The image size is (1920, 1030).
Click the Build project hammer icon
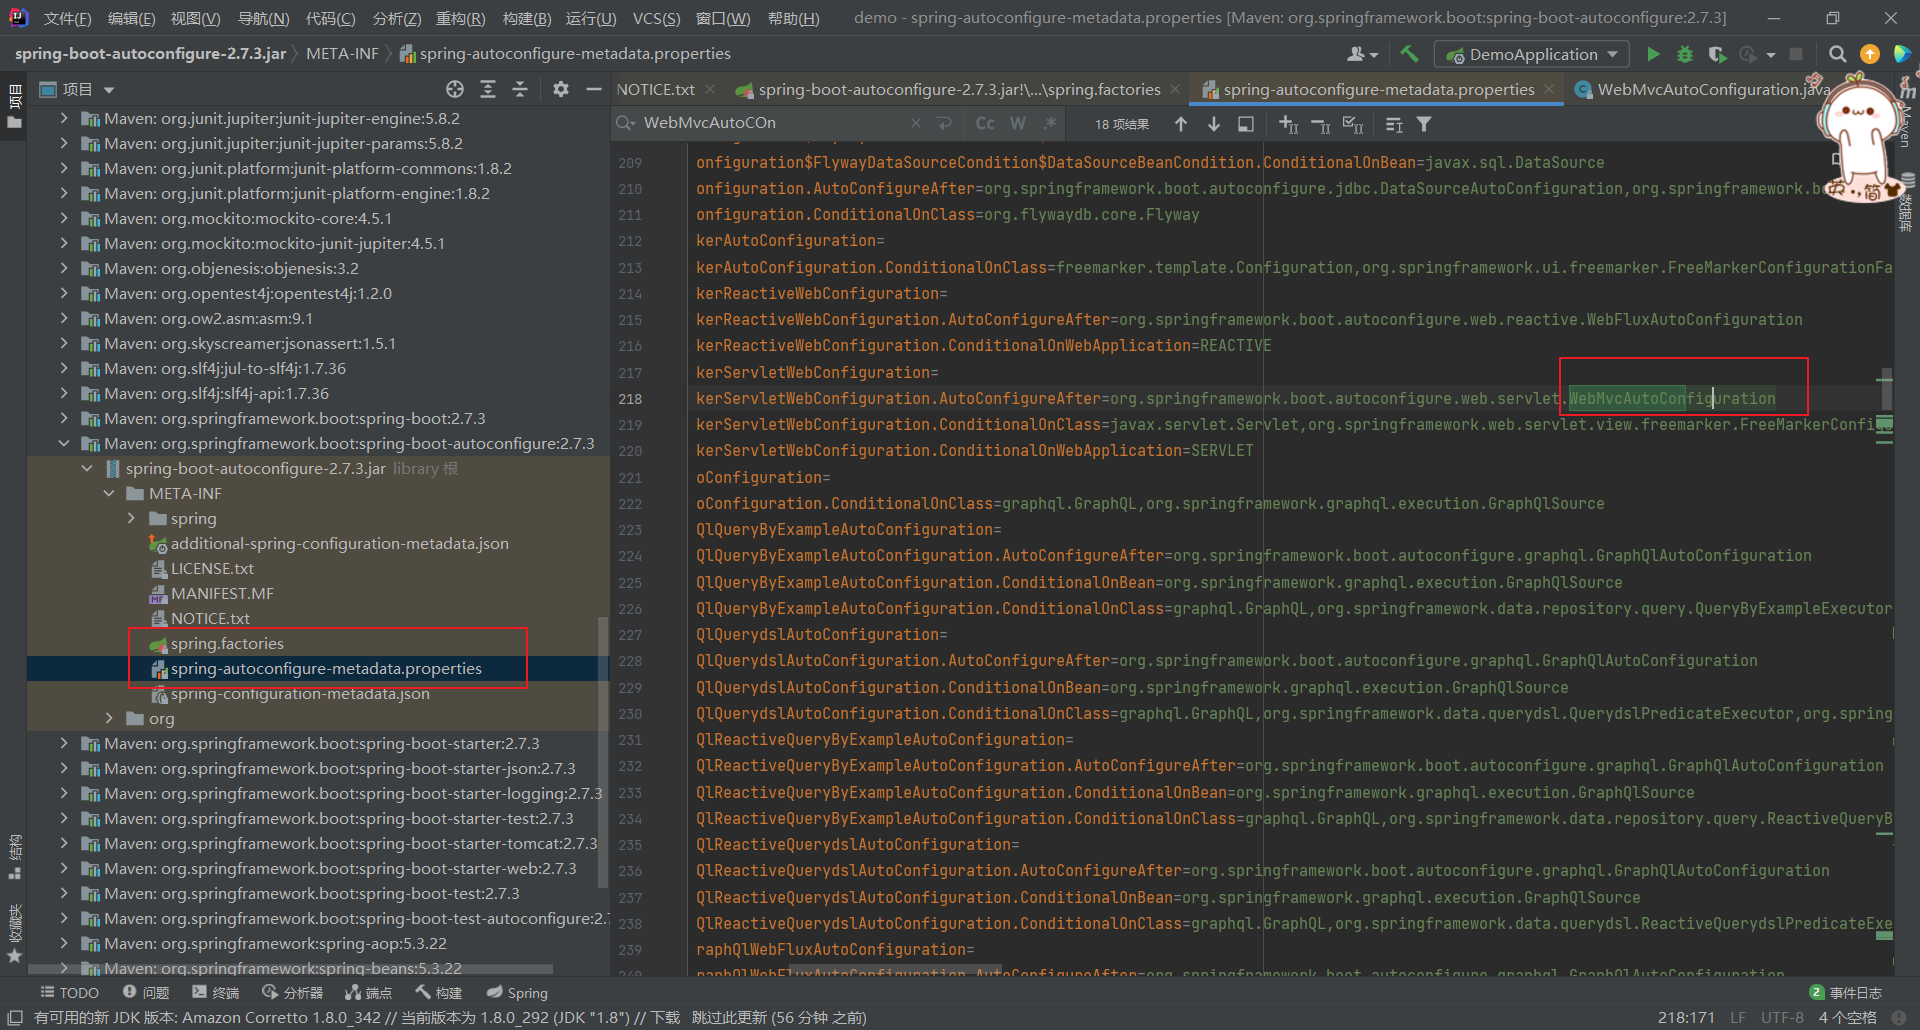(1409, 54)
